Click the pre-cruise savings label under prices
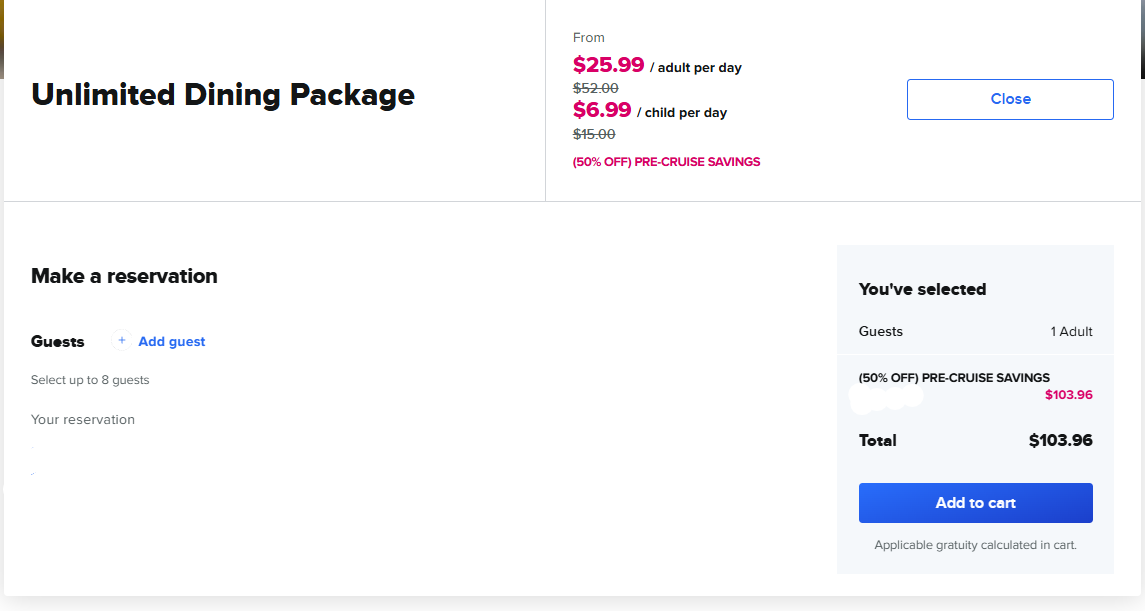Viewport: 1145px width, 611px height. point(666,162)
